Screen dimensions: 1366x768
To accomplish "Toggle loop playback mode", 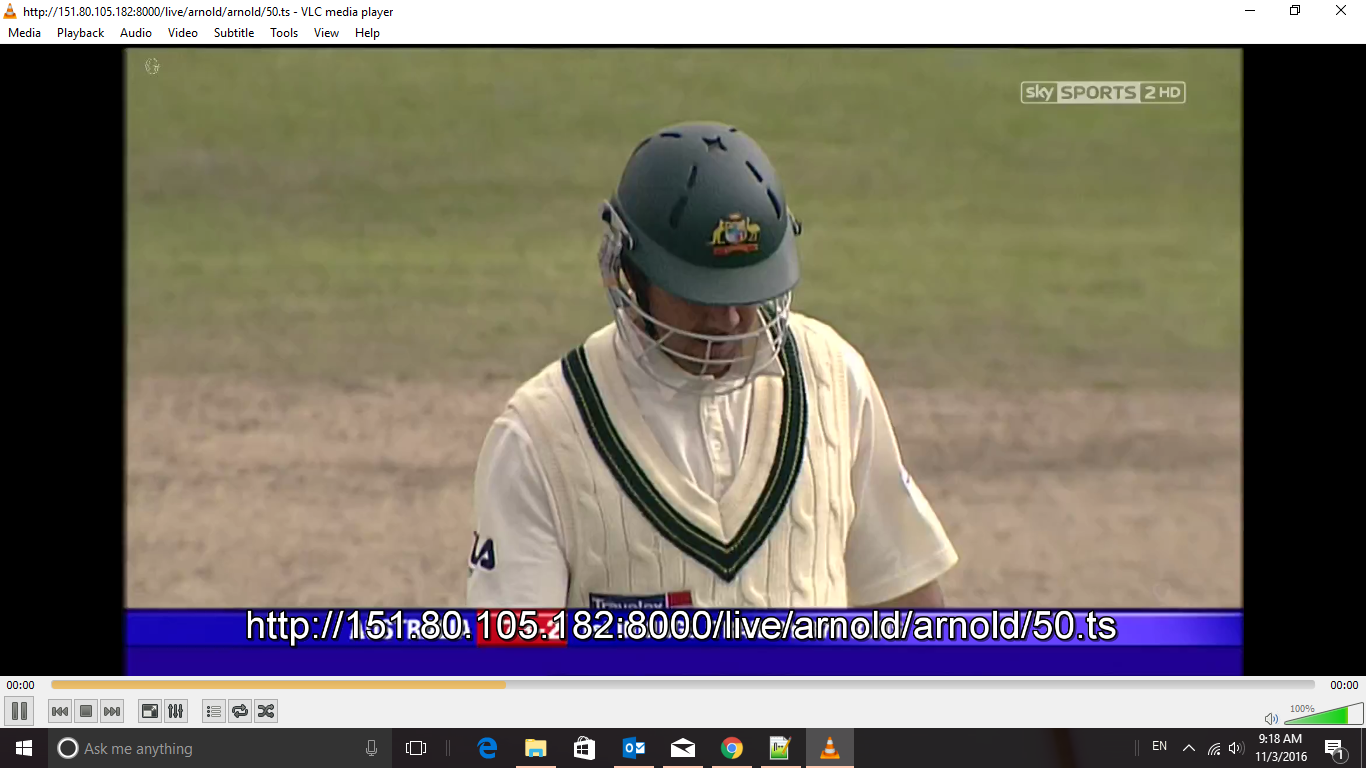I will pos(239,711).
